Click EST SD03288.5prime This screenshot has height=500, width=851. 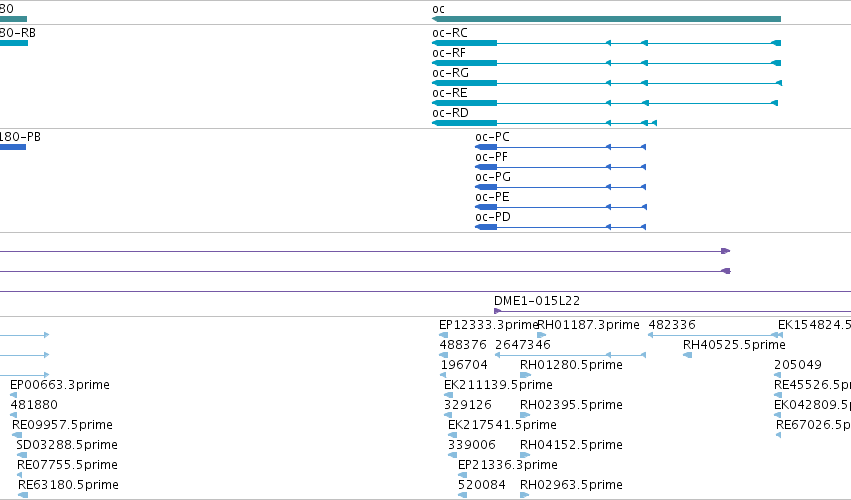tap(67, 445)
